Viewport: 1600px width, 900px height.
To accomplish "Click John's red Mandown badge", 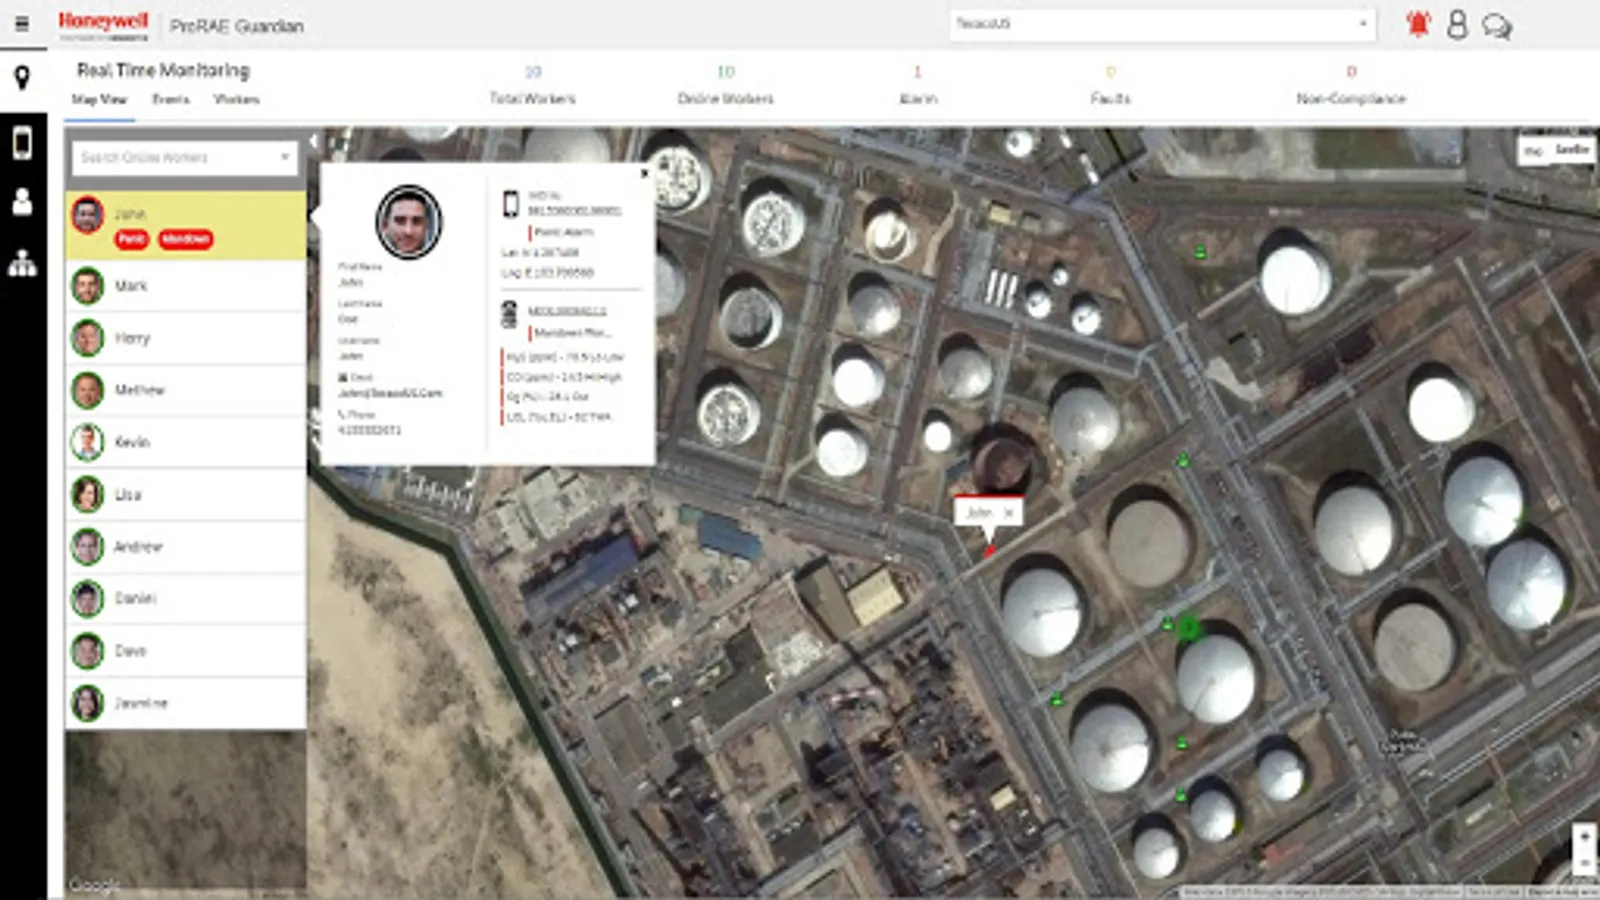I will click(185, 239).
